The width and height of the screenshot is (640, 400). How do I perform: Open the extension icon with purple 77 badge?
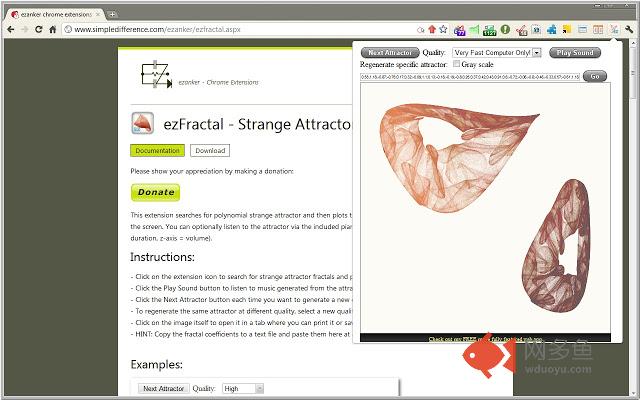(459, 30)
